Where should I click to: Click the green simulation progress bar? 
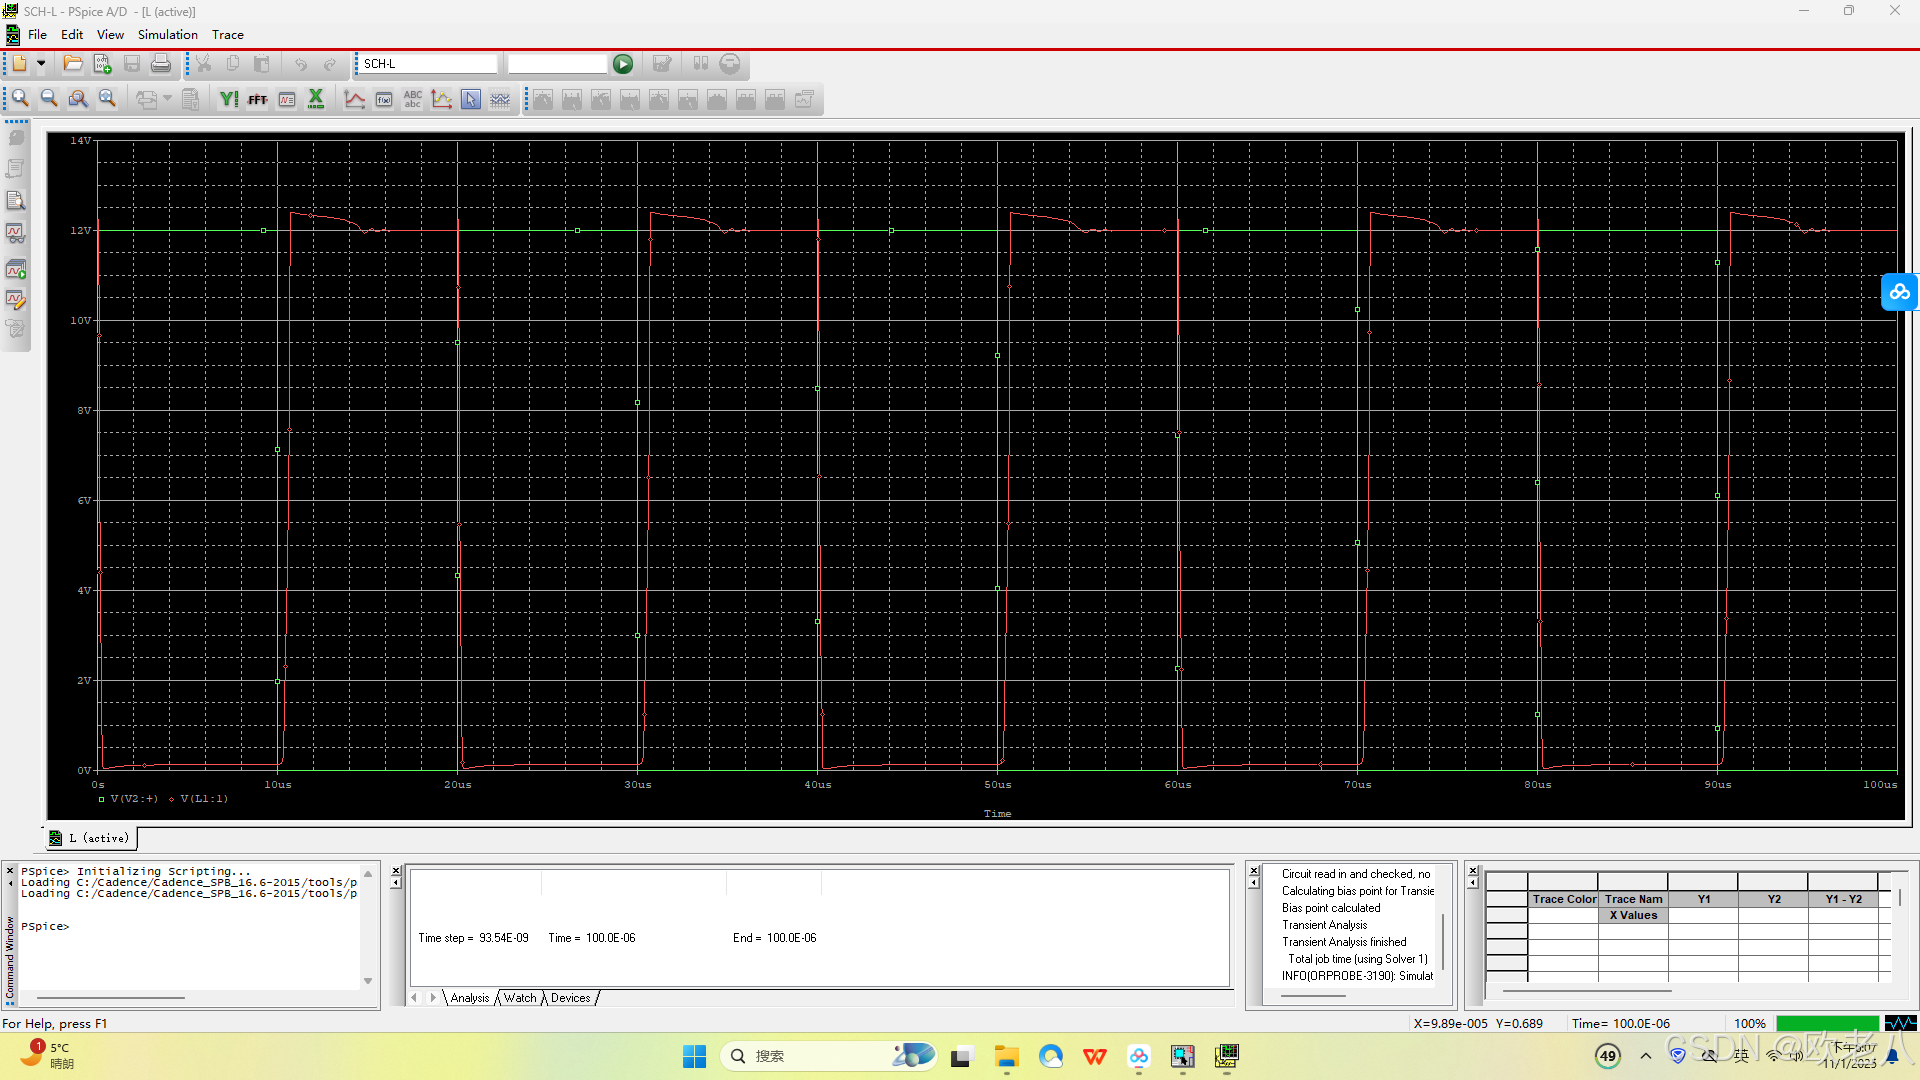[x=1826, y=1023]
